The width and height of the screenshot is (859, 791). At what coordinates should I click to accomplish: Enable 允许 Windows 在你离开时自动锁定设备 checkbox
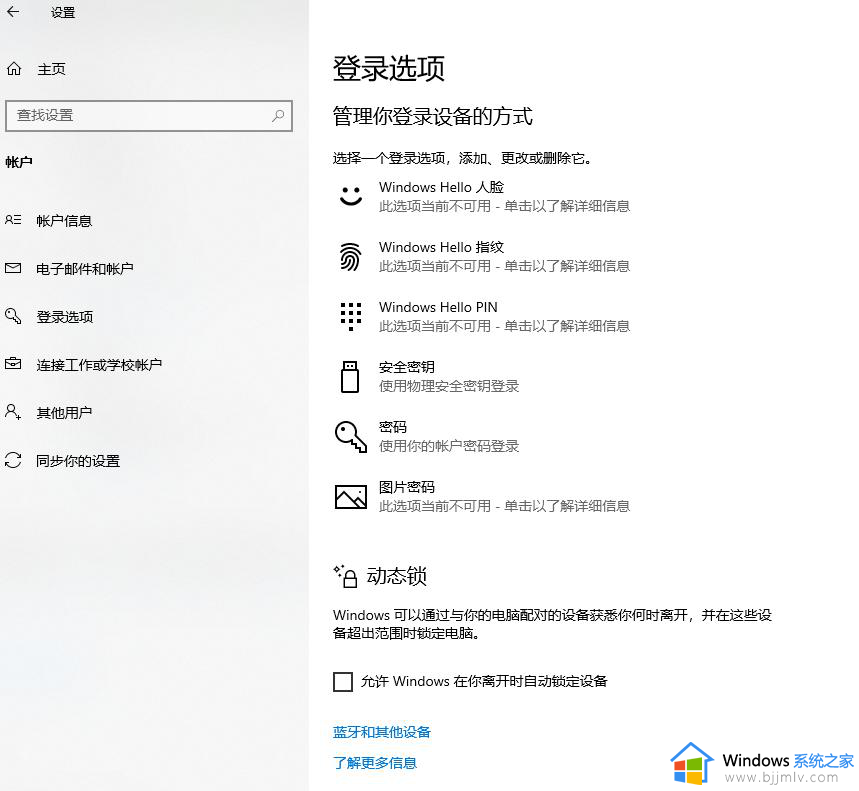tap(343, 682)
